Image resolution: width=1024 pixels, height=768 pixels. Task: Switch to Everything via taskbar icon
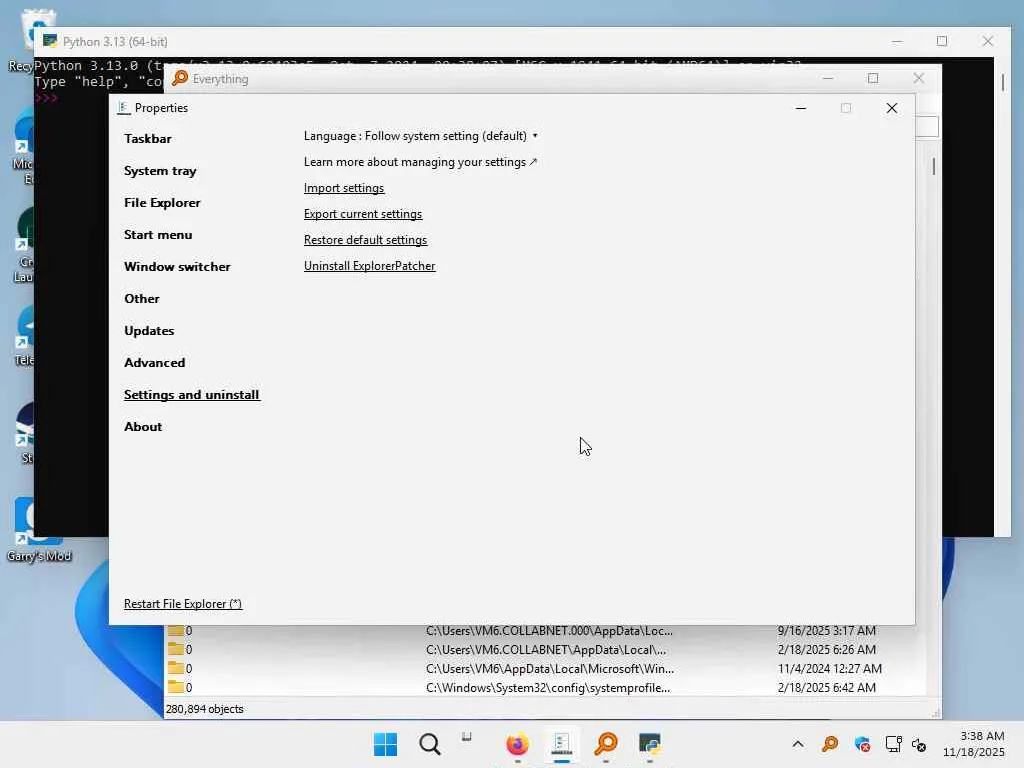[x=605, y=744]
